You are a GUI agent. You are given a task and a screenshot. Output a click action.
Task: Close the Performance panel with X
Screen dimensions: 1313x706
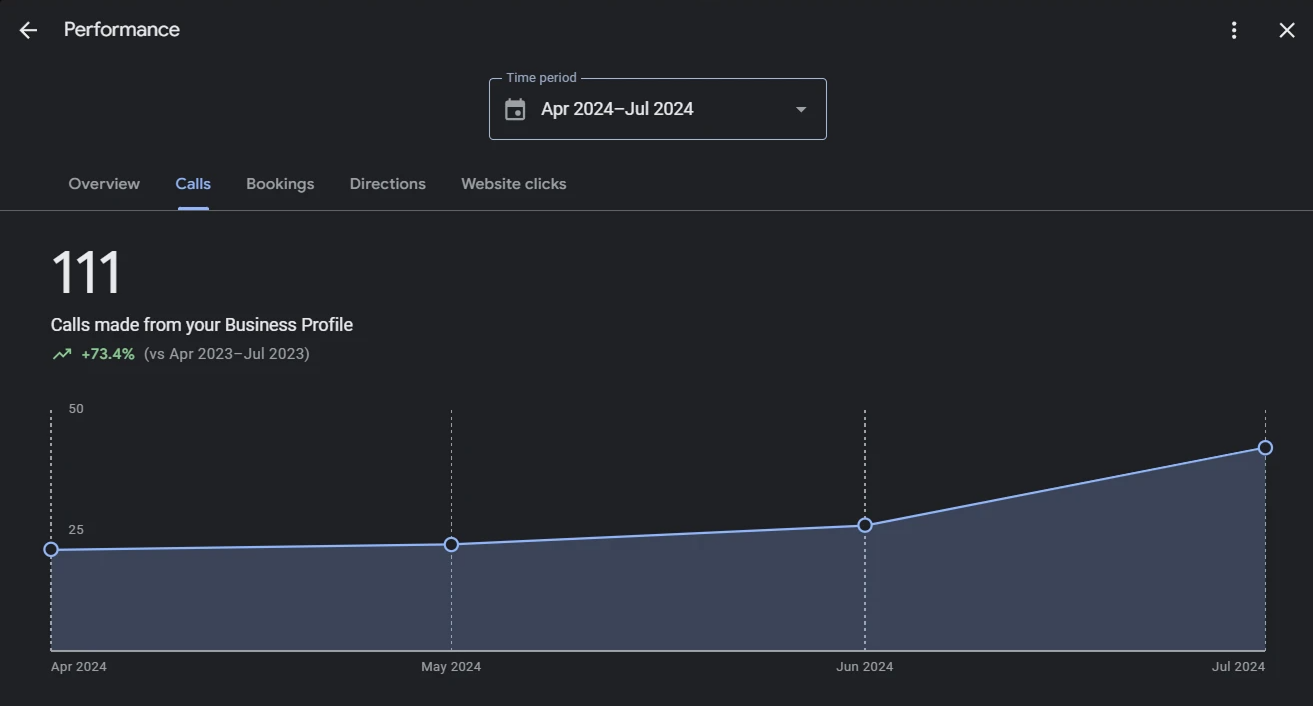(x=1287, y=30)
